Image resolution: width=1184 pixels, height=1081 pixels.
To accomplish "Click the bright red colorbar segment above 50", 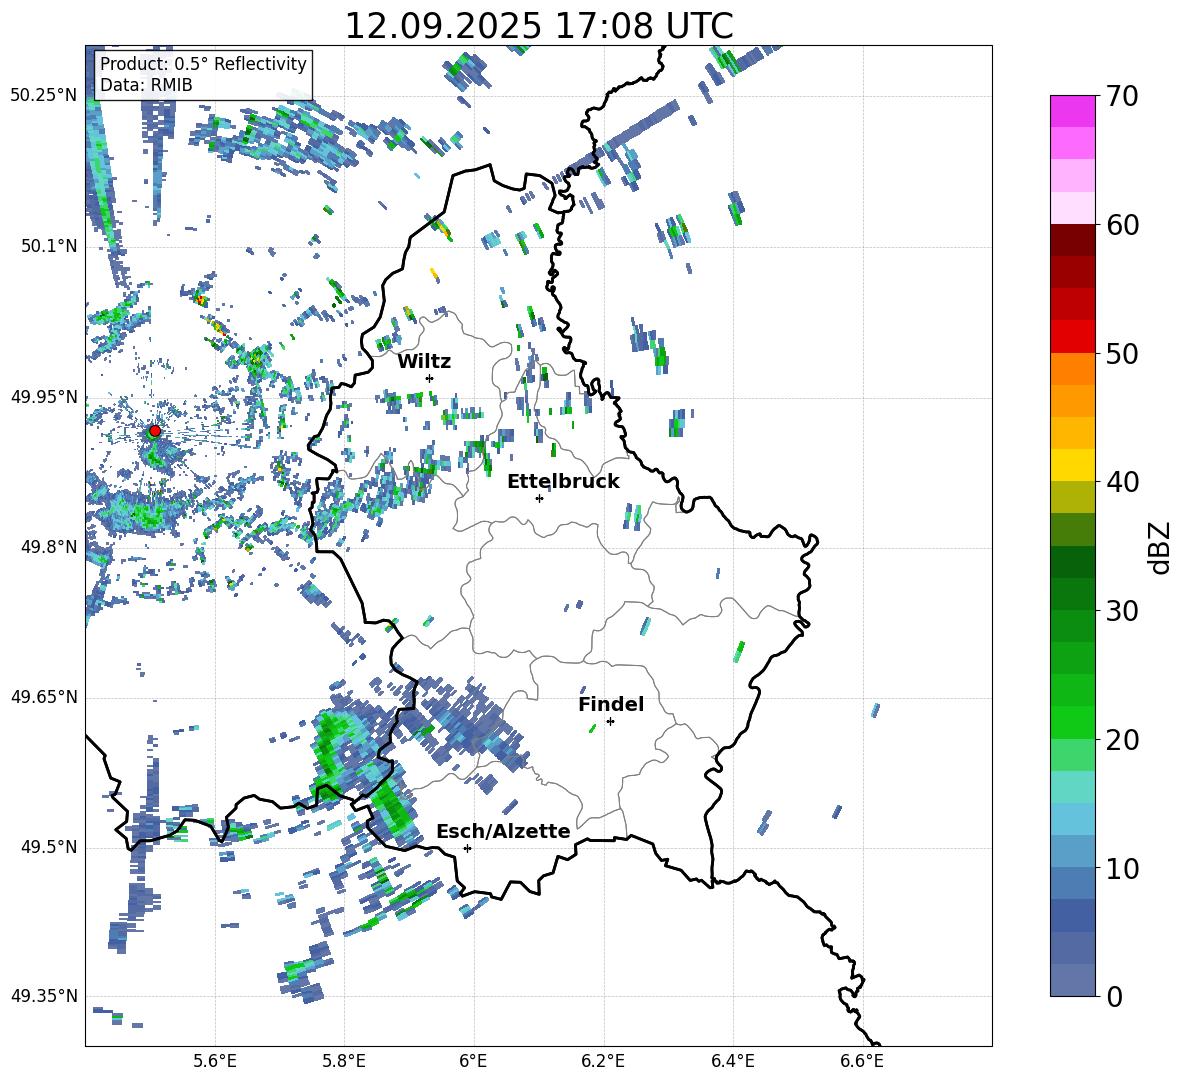I will (x=1072, y=337).
